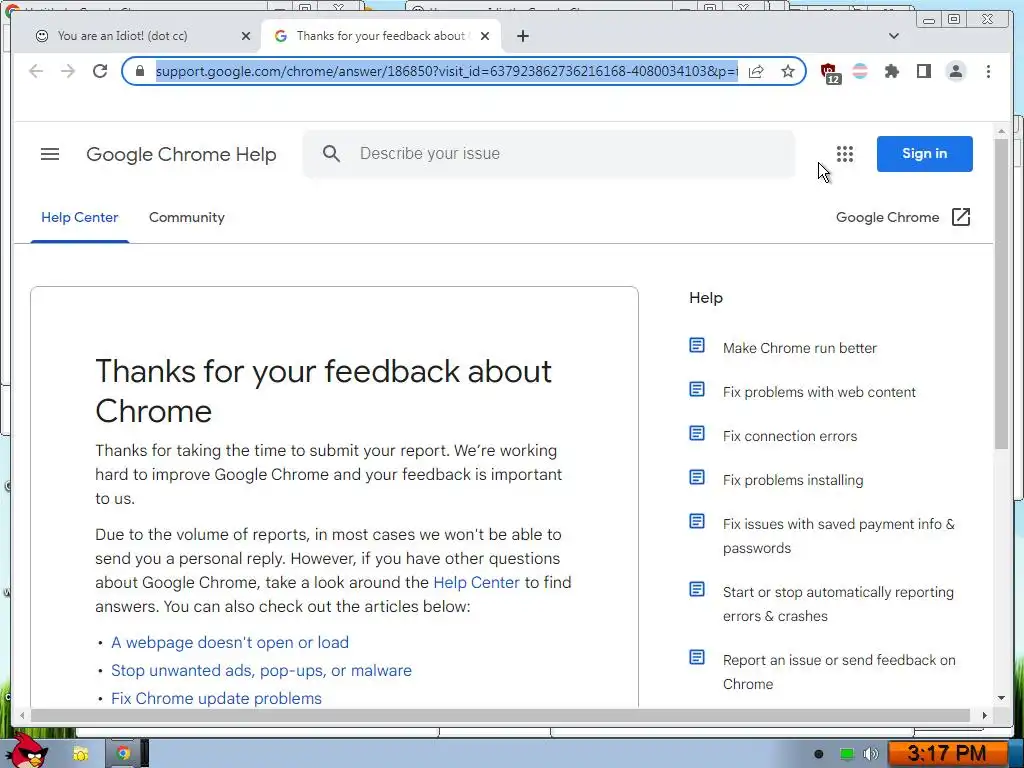1024x768 pixels.
Task: Click horizontal scrollbar right arrow
Action: click(984, 715)
